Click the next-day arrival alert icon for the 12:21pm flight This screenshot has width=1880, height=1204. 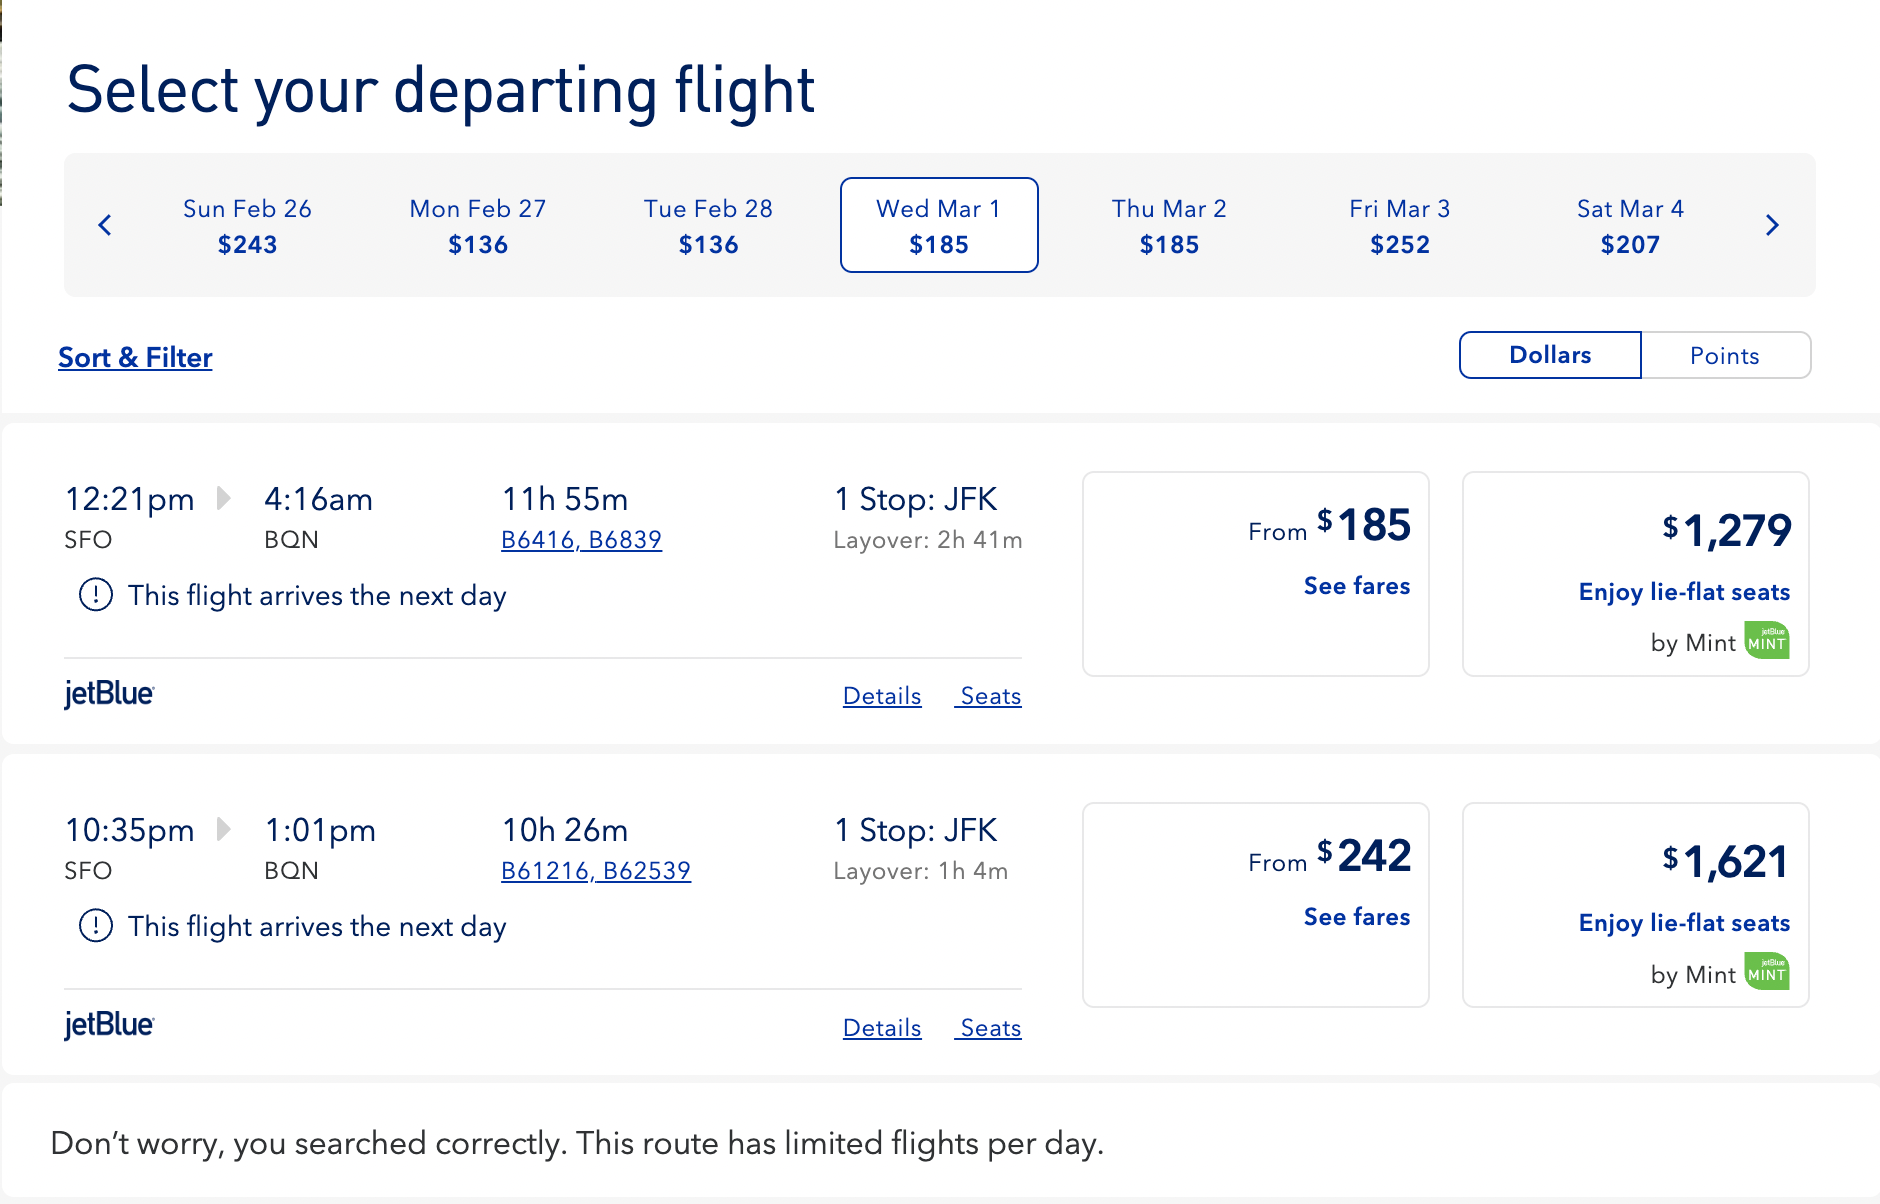pyautogui.click(x=96, y=595)
